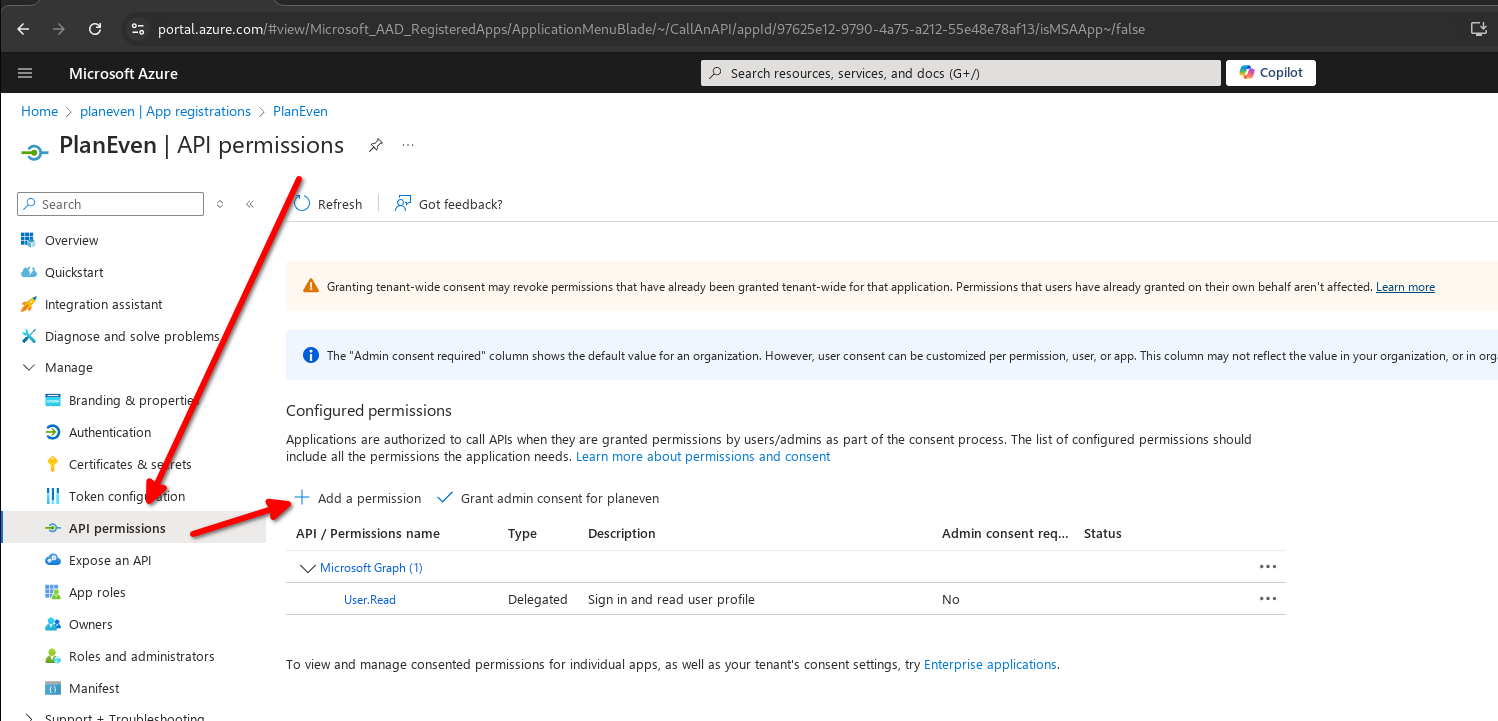Click the Authentication icon
Screen dimensions: 1498x721
[53, 432]
